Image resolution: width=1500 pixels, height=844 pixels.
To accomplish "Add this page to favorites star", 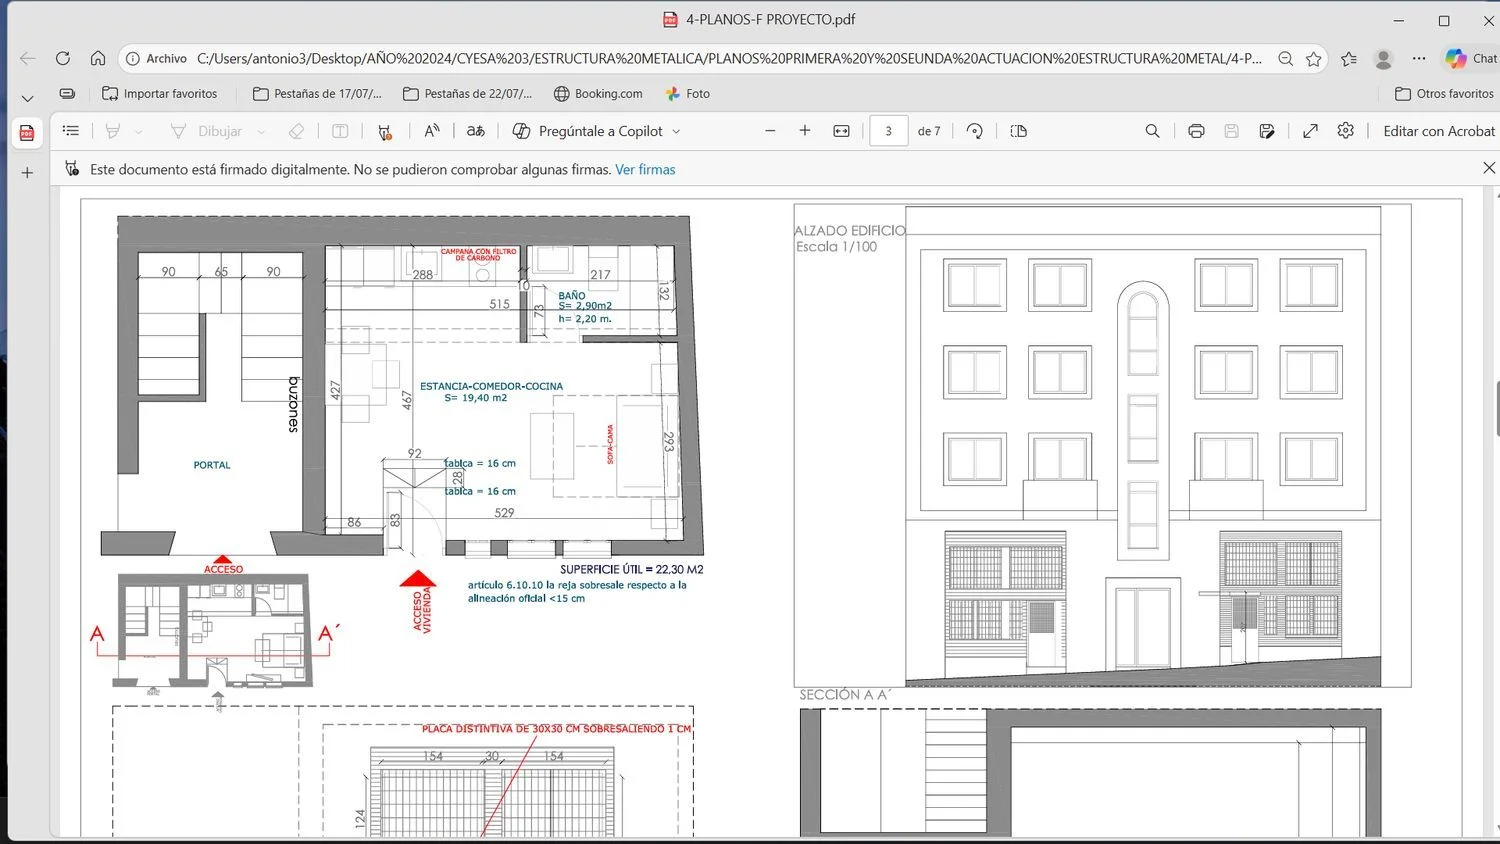I will pos(1314,59).
